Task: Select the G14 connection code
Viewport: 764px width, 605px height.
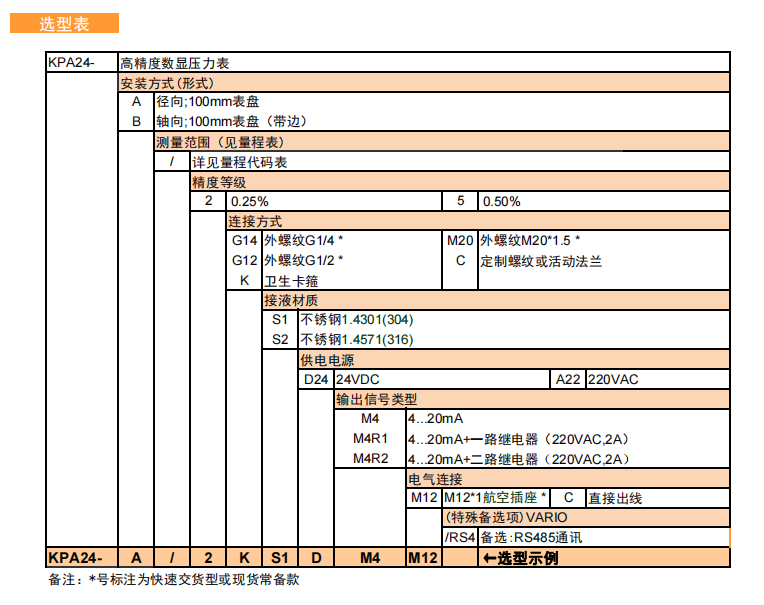Action: pyautogui.click(x=244, y=241)
